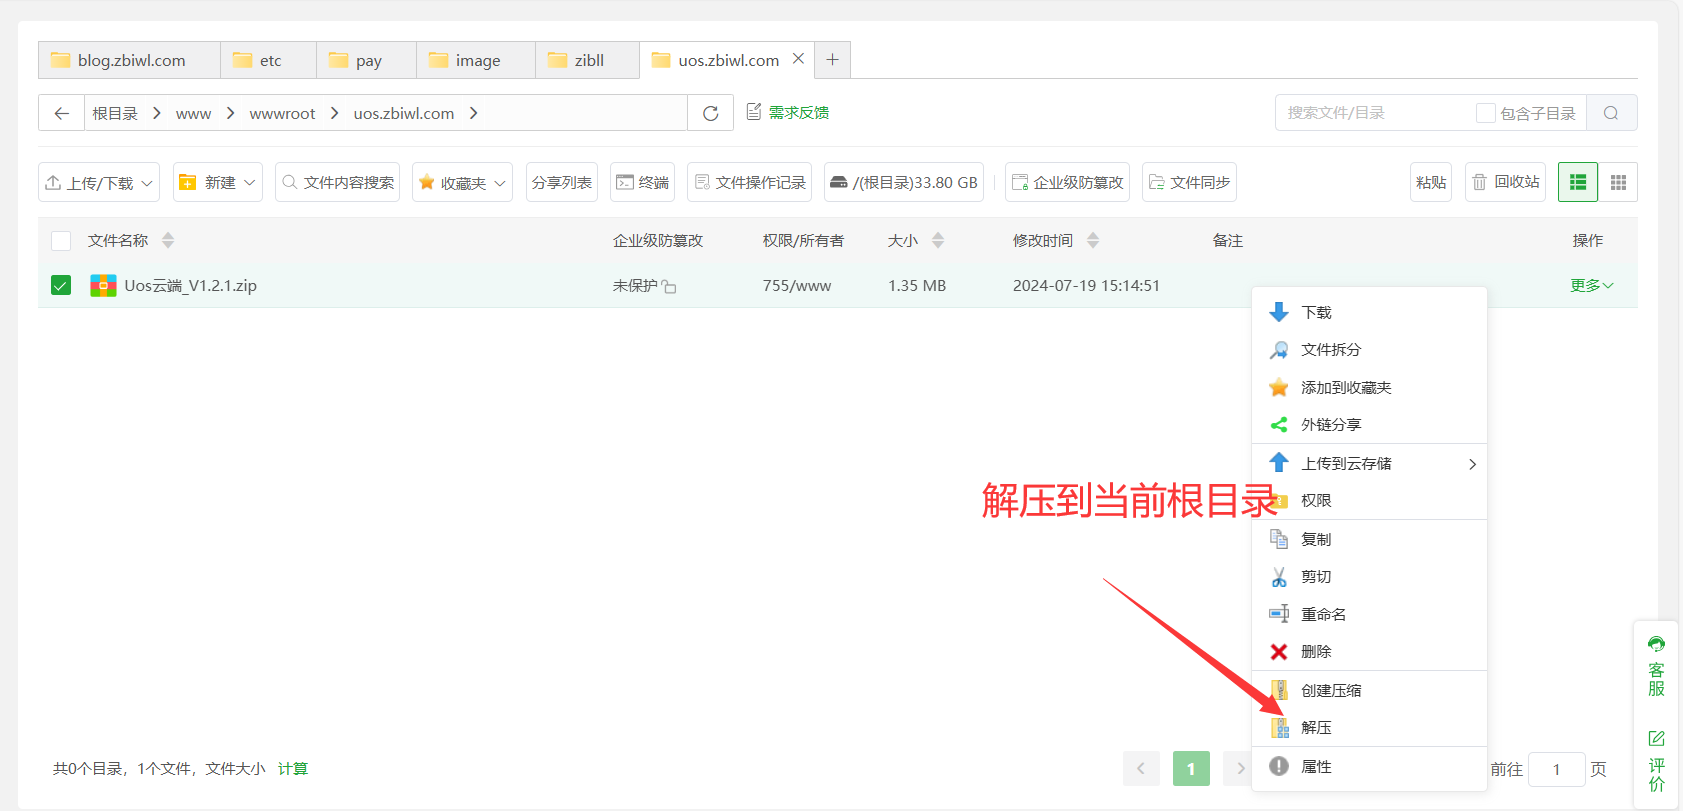Choose 权限 from context menu
The width and height of the screenshot is (1683, 811).
tap(1369, 501)
